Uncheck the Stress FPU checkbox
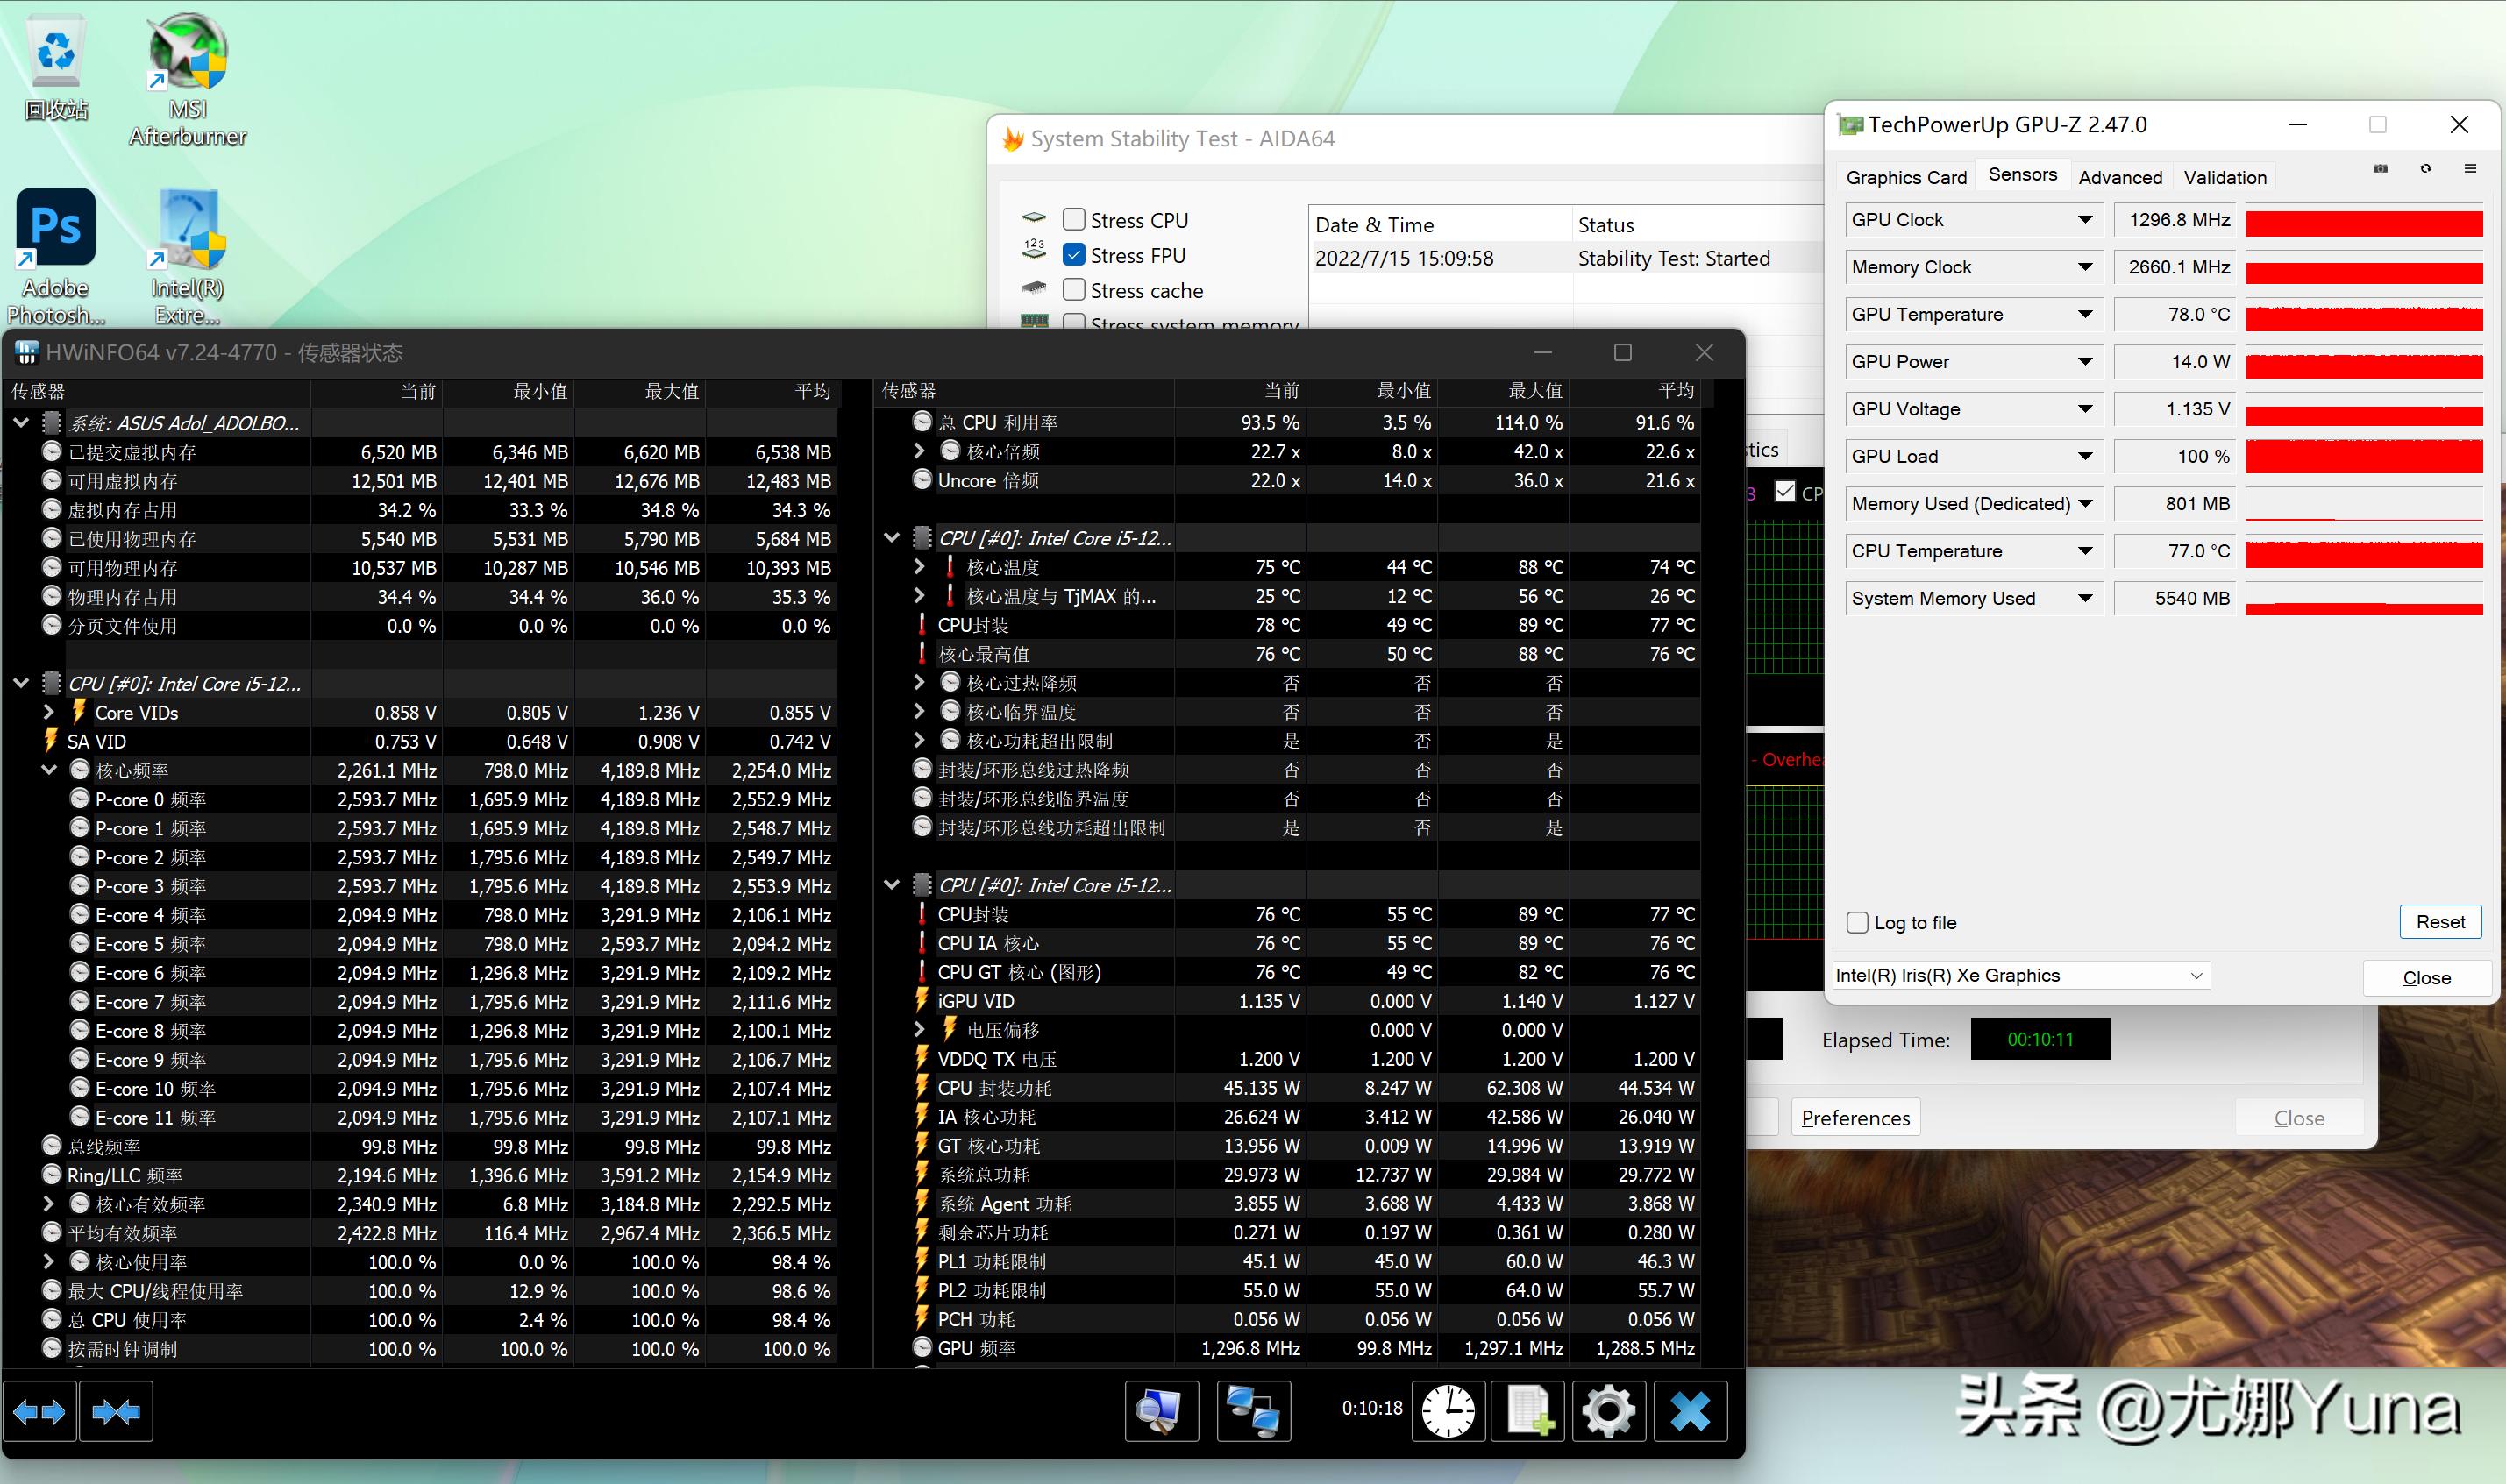 [1074, 255]
